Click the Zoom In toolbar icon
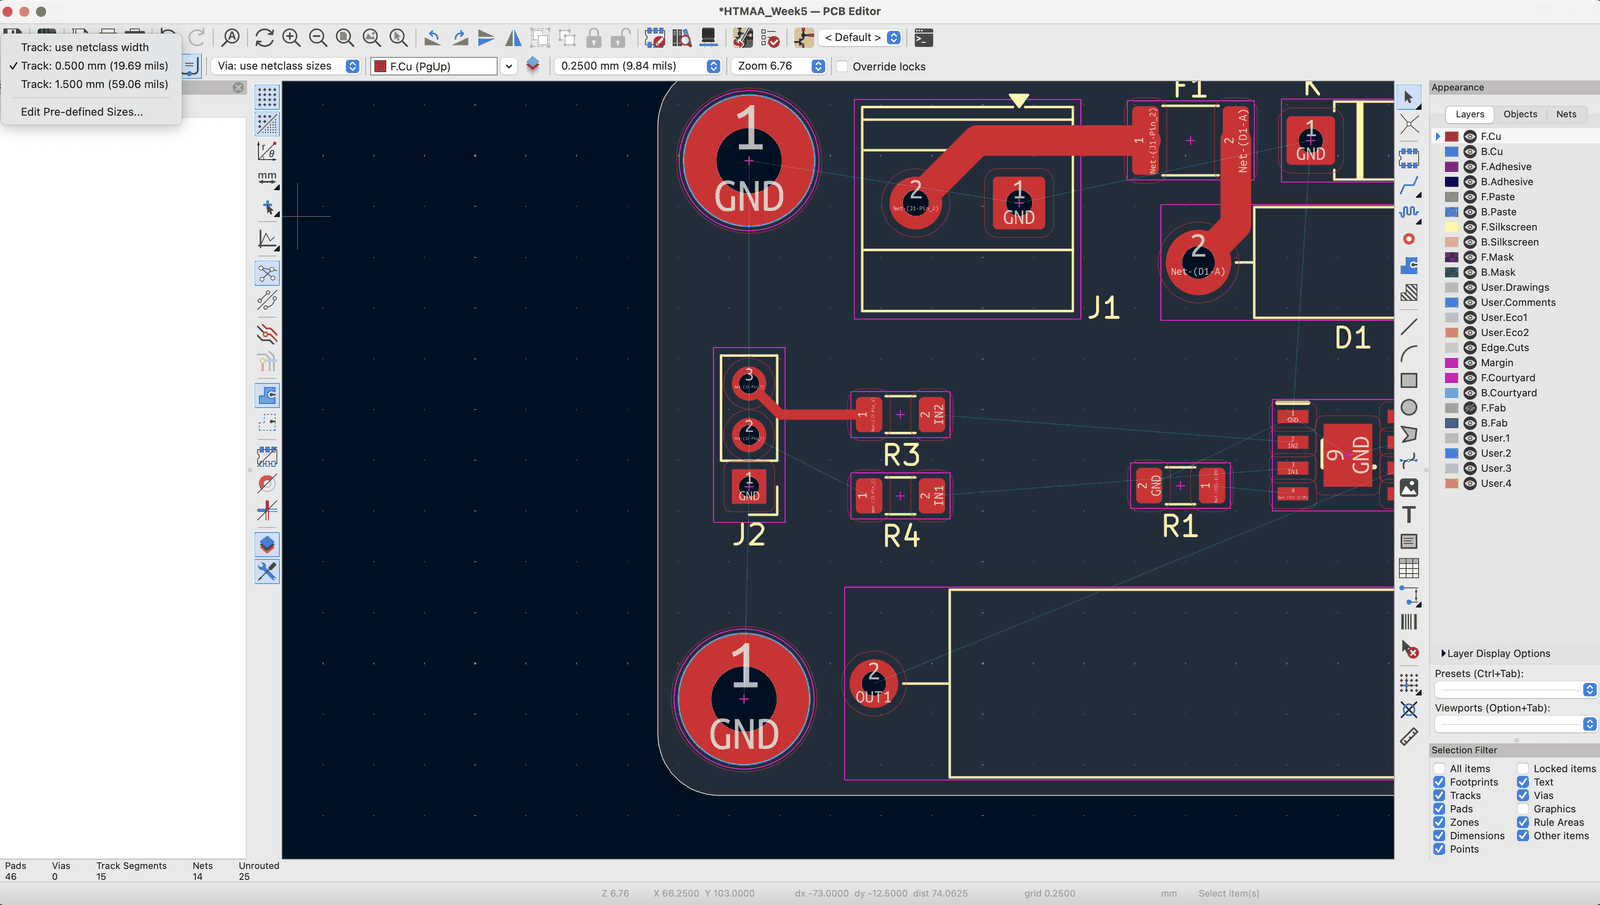 (291, 38)
